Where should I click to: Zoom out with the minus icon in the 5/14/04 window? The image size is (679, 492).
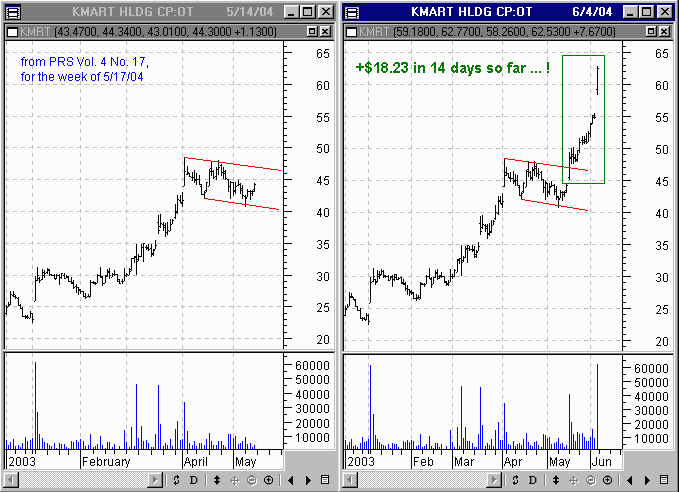click(x=252, y=480)
